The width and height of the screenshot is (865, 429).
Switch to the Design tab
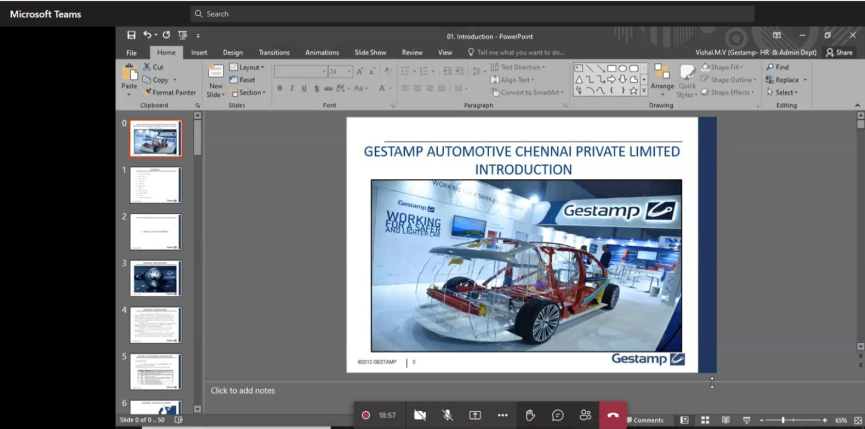tap(233, 53)
